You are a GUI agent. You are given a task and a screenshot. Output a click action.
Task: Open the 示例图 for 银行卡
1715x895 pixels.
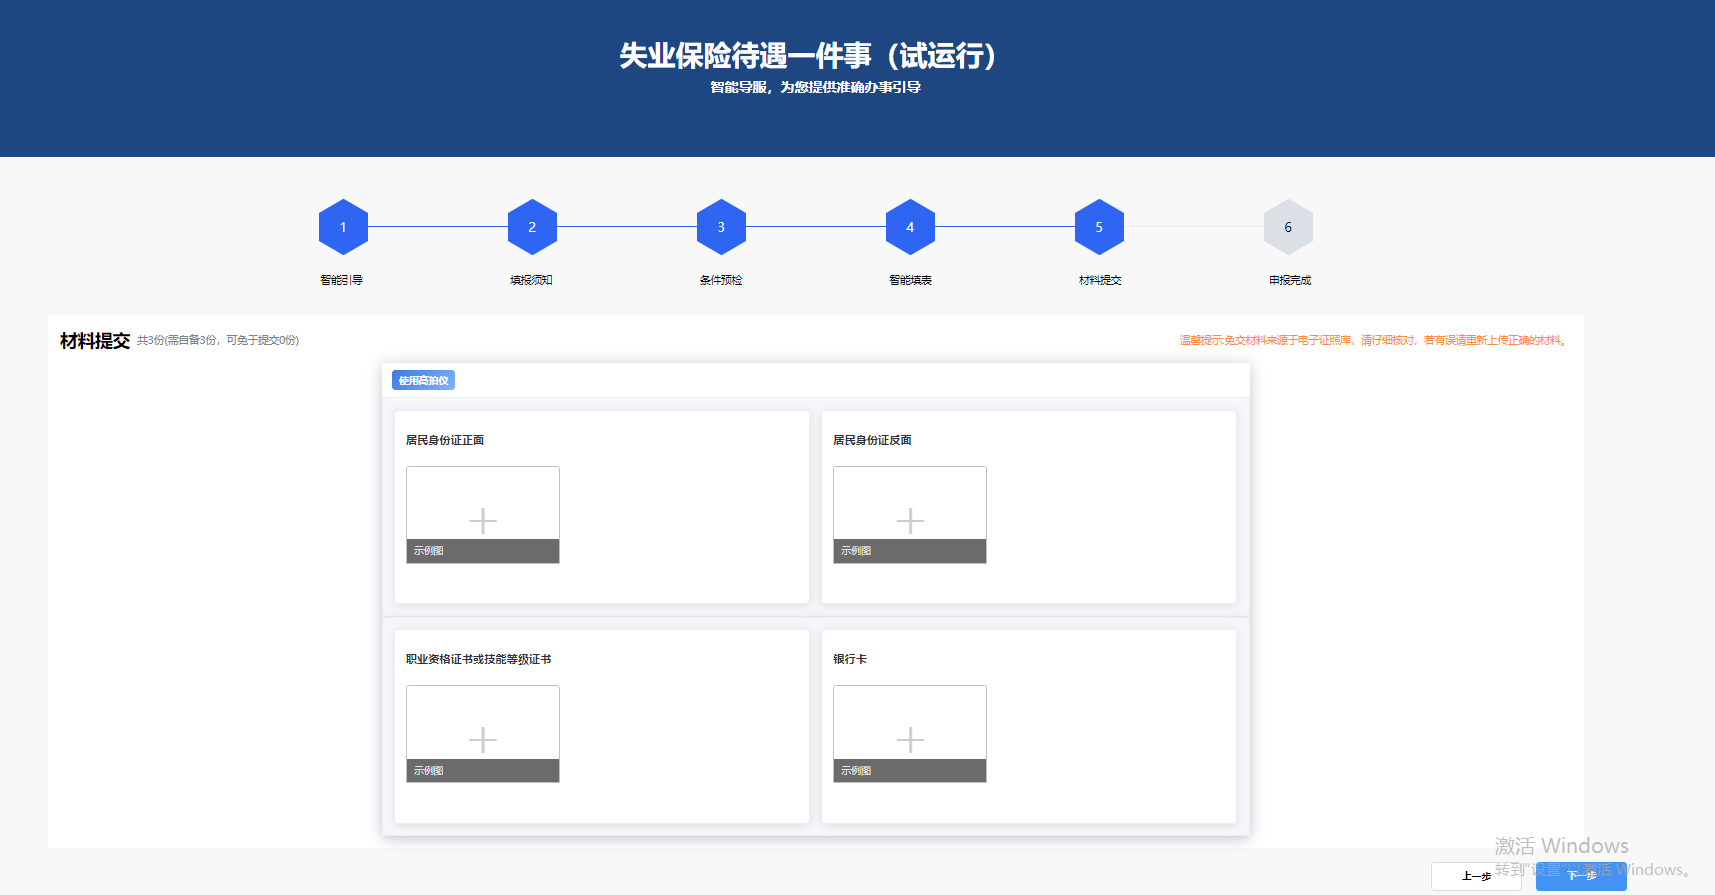(910, 771)
